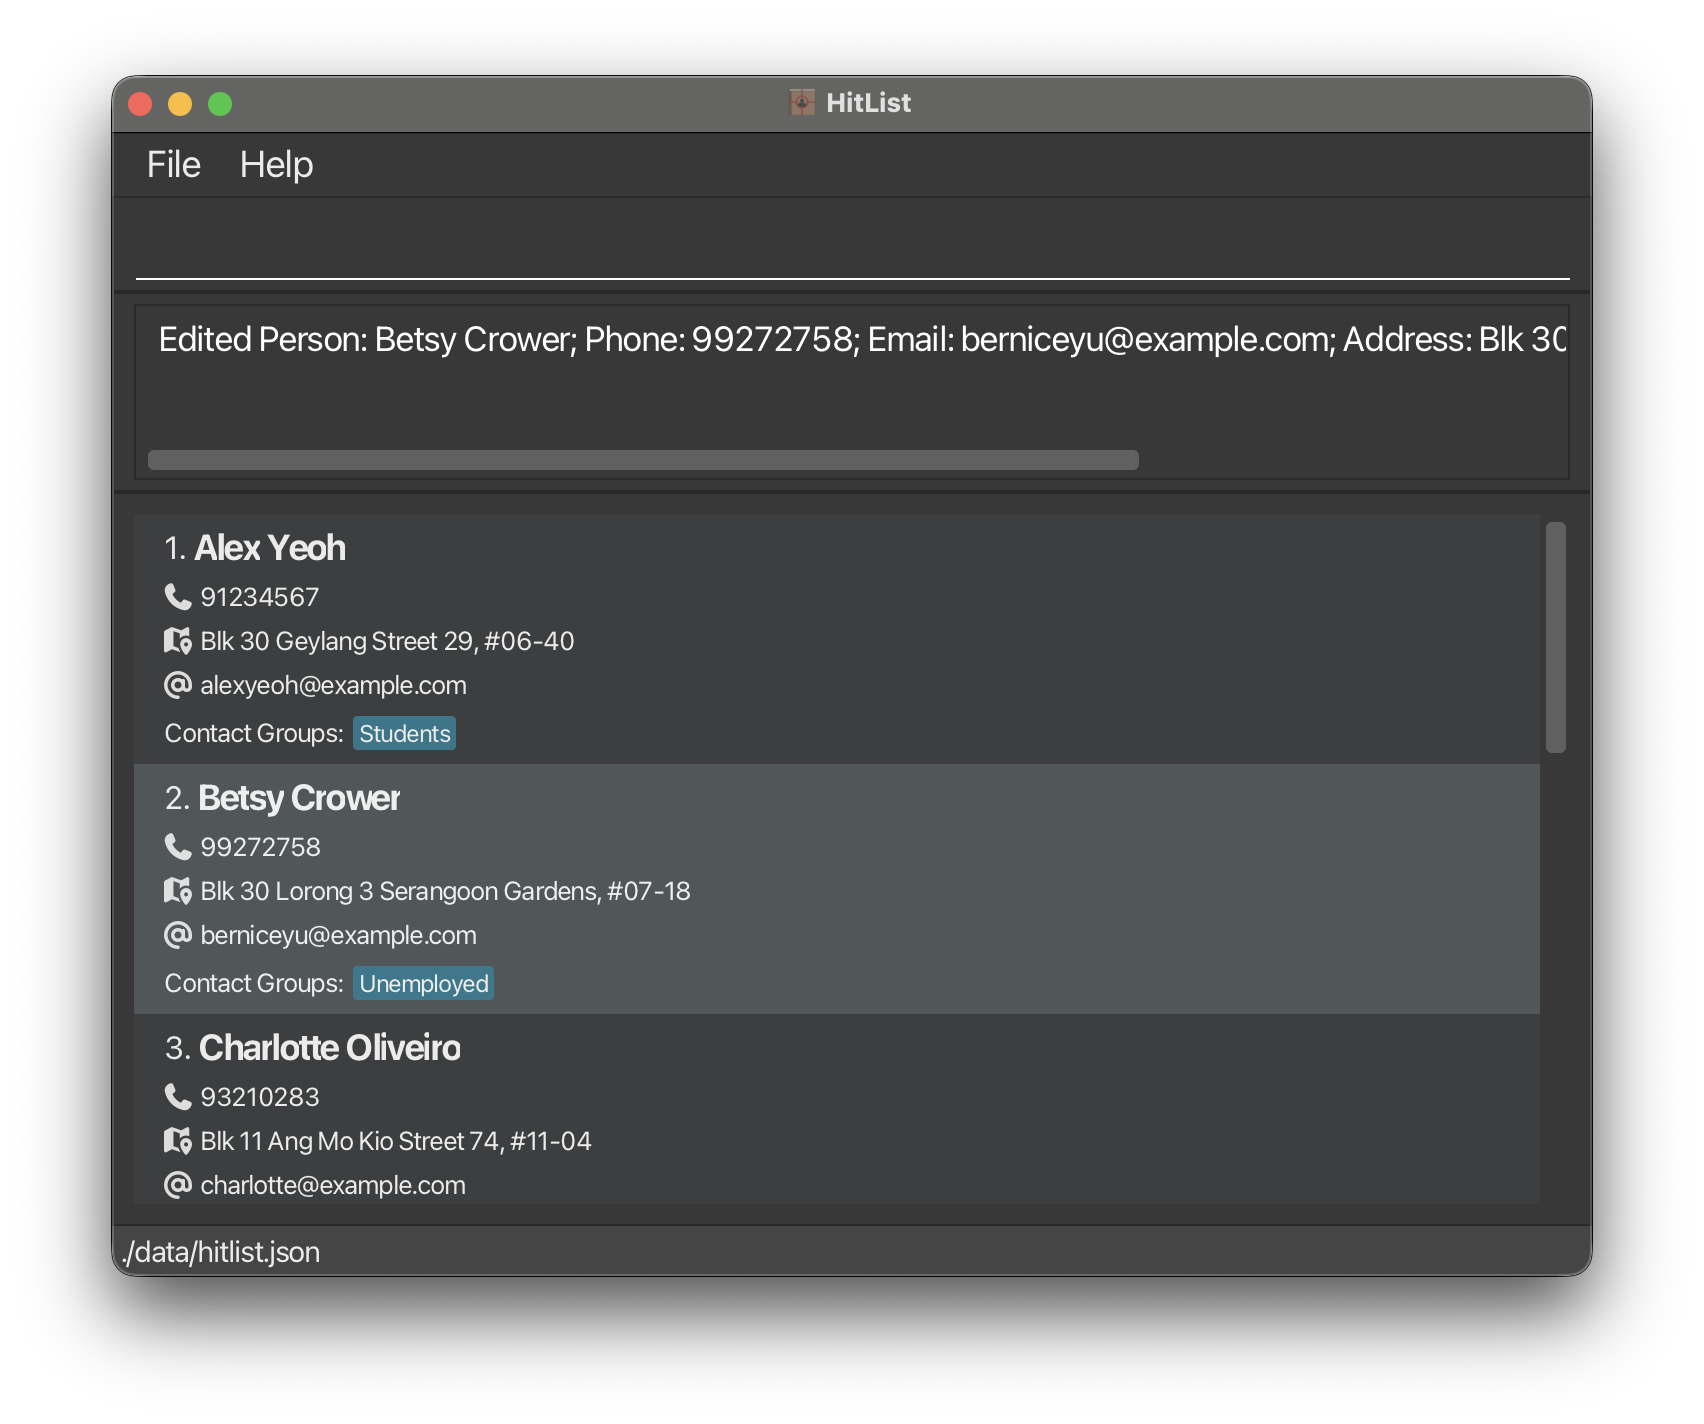Image resolution: width=1704 pixels, height=1424 pixels.
Task: Click the horizontal scrollbar in result box
Action: tap(643, 460)
